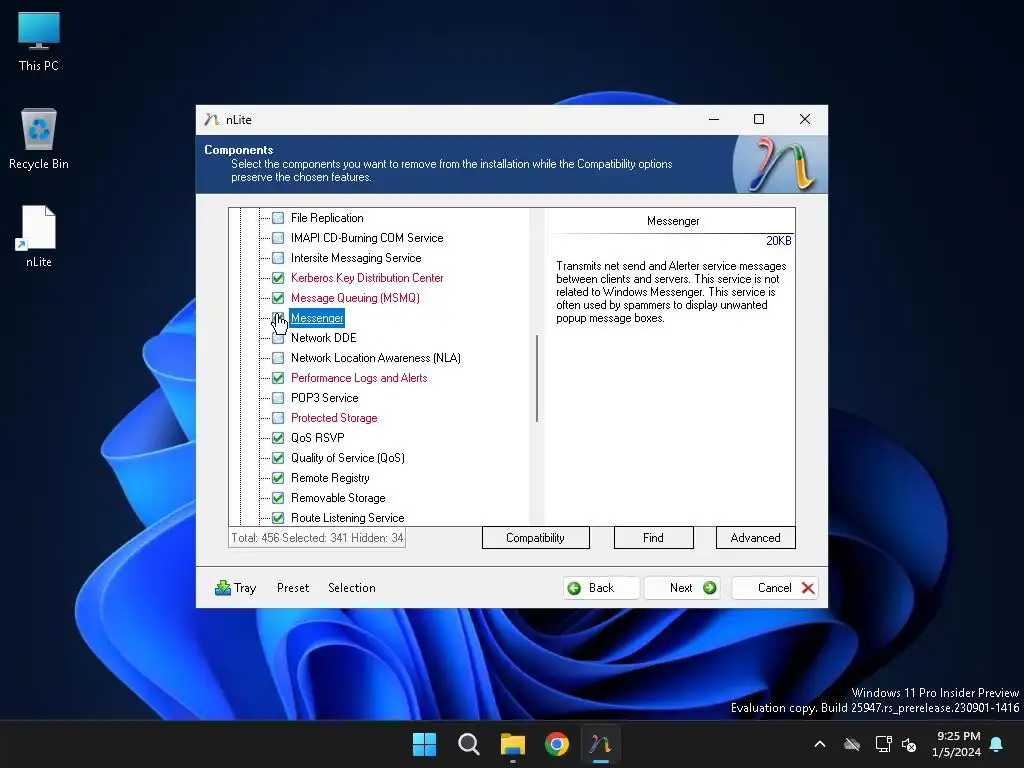Screen dimensions: 1024x768
Task: Check the File Replication checkbox
Action: [x=278, y=218]
